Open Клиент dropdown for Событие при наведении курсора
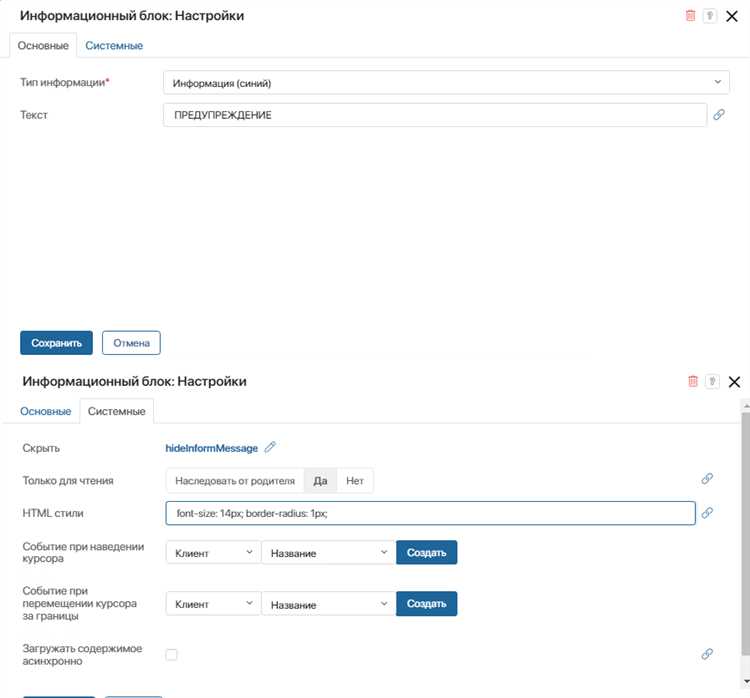 click(213, 553)
